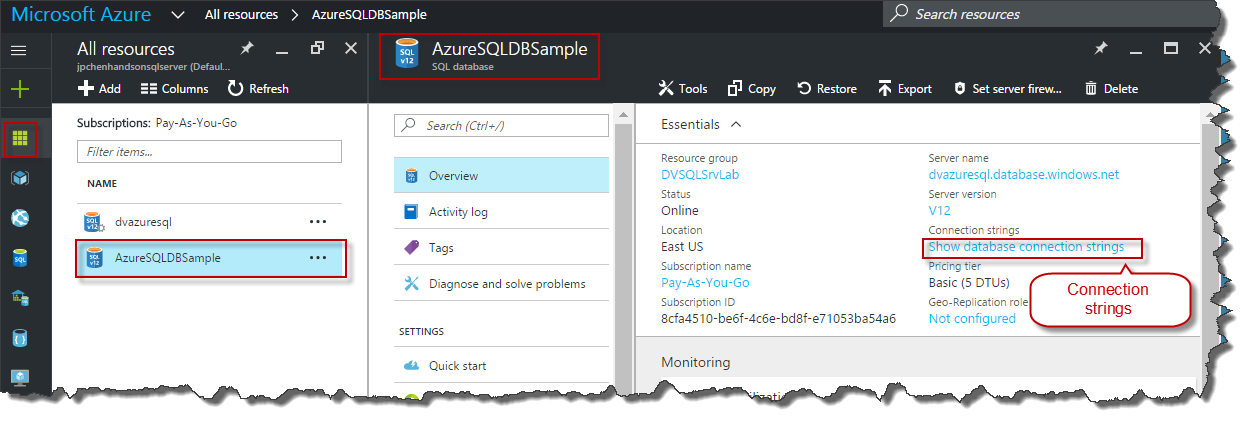1254x426 pixels.
Task: Expand dropdown next to Microsoft Azure
Action: [x=177, y=15]
